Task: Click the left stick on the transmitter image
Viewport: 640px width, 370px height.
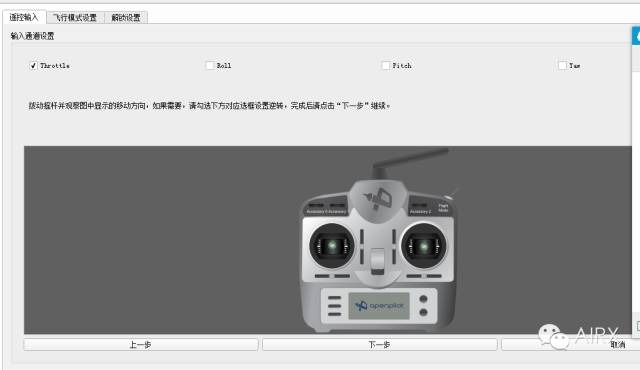Action: click(x=332, y=246)
